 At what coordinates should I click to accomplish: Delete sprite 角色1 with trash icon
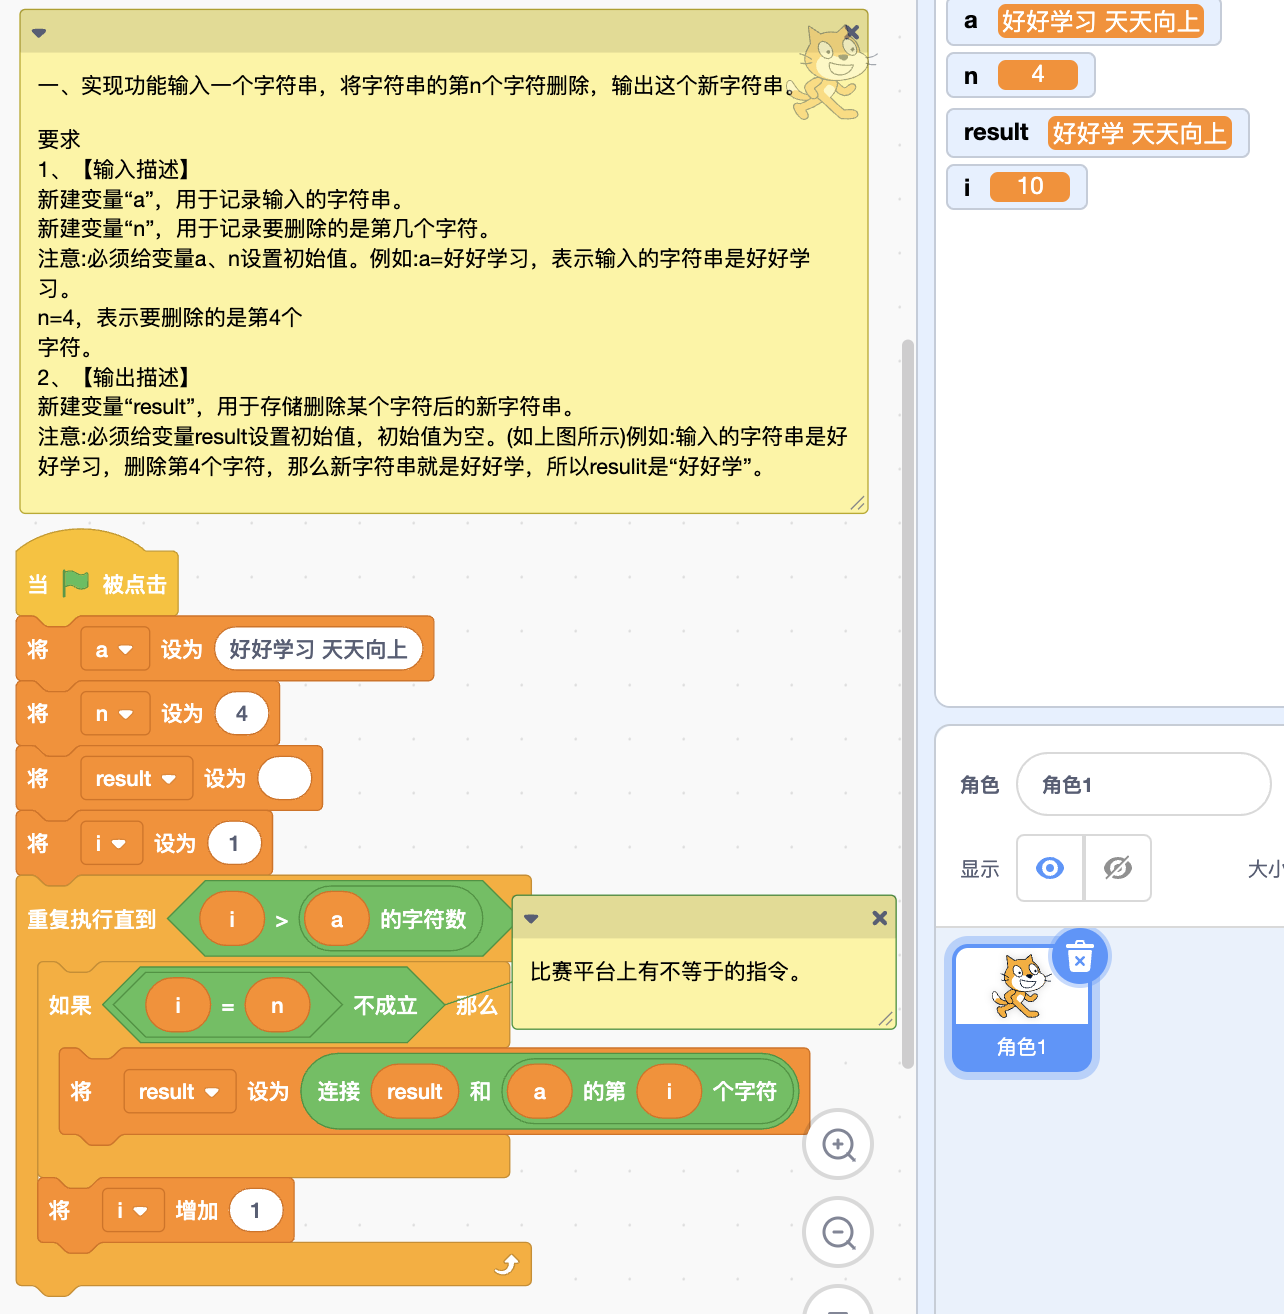[1079, 958]
